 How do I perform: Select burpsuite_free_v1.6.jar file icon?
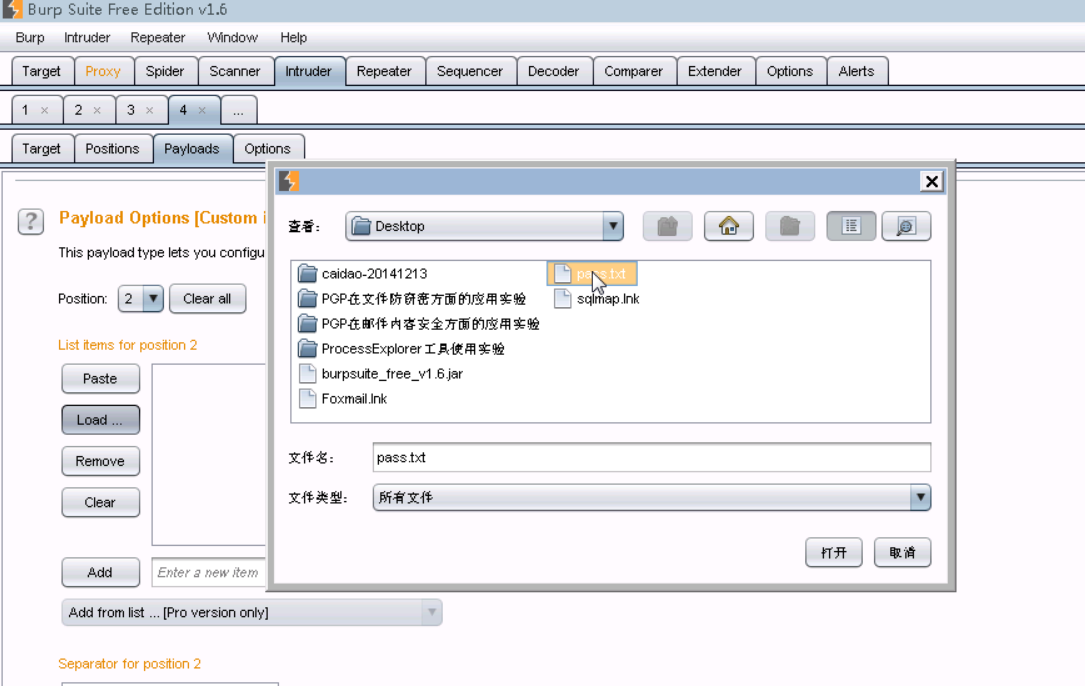(x=307, y=374)
